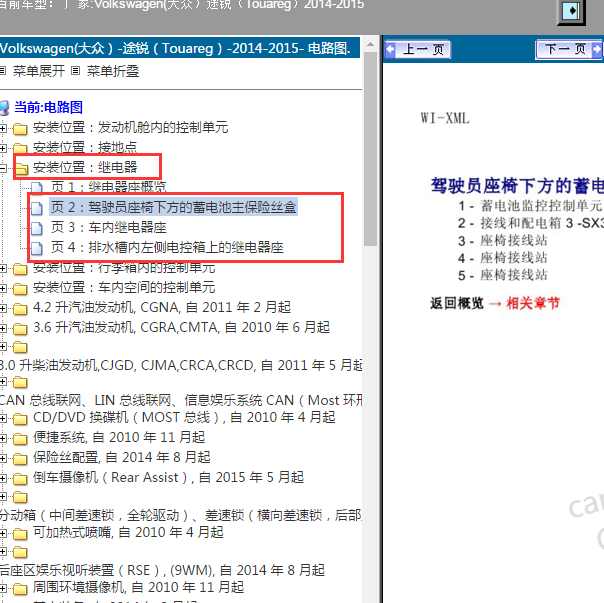Collapse the 安装位置：继电器 folder
Screen dimensions: 604x603
[3, 168]
